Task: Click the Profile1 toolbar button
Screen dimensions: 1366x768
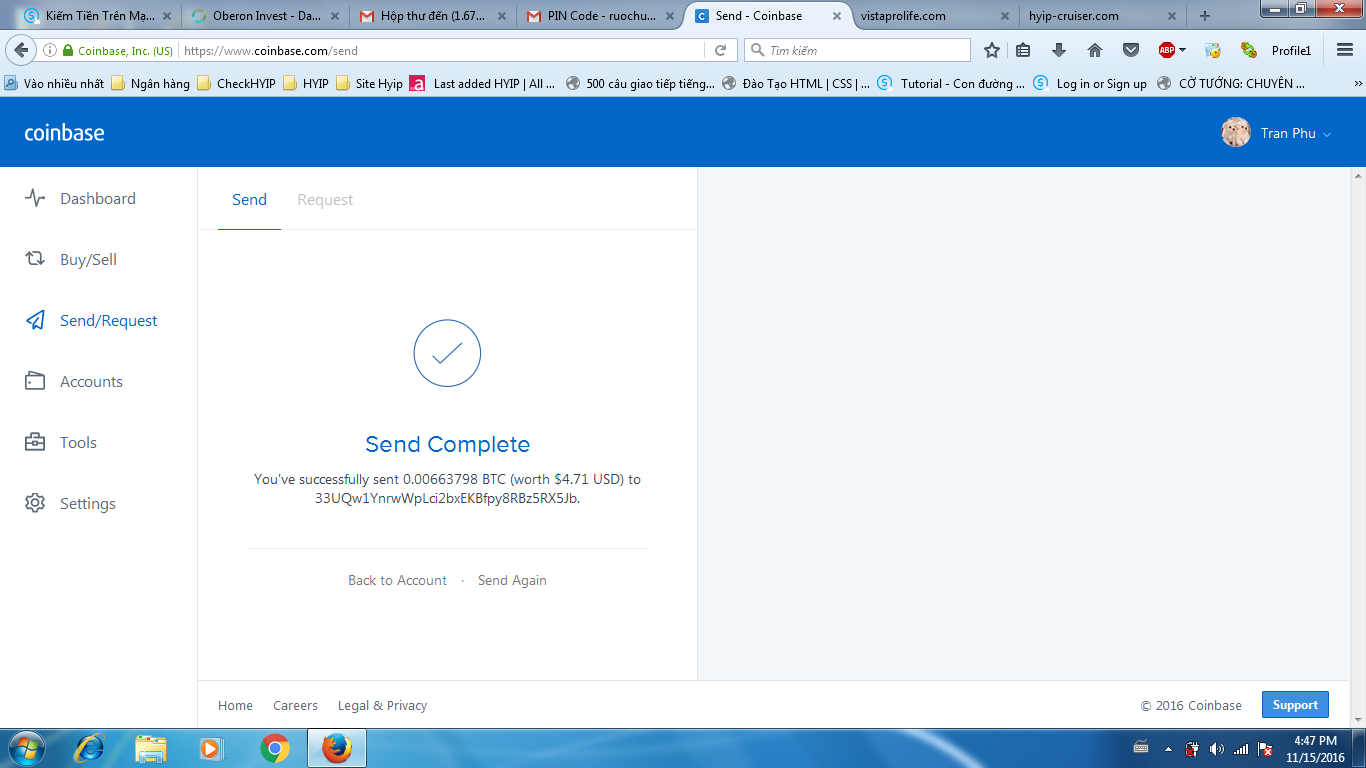Action: 1291,50
